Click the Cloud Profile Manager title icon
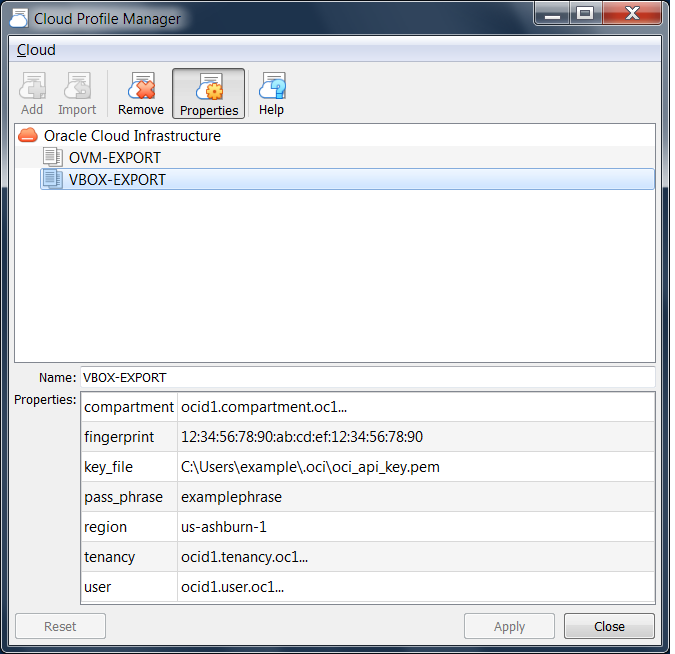Screen dimensions: 675x654 click(19, 18)
